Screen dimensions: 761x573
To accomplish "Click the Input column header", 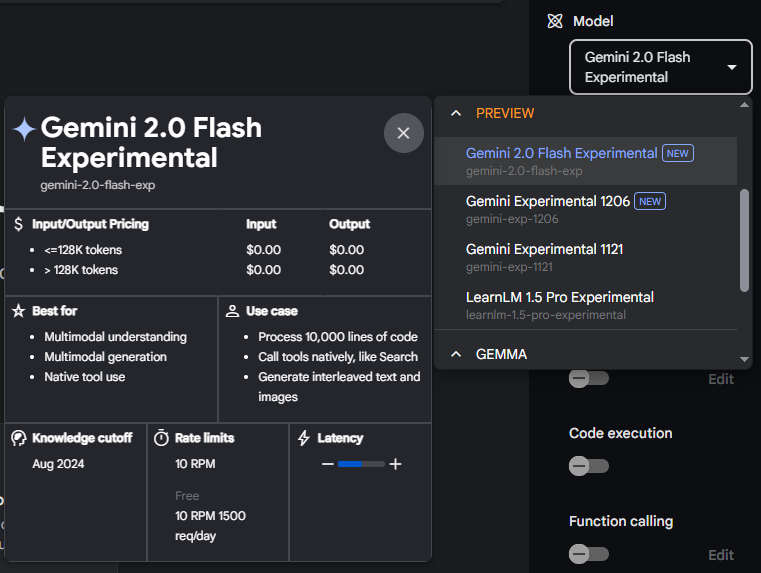I will [x=261, y=224].
